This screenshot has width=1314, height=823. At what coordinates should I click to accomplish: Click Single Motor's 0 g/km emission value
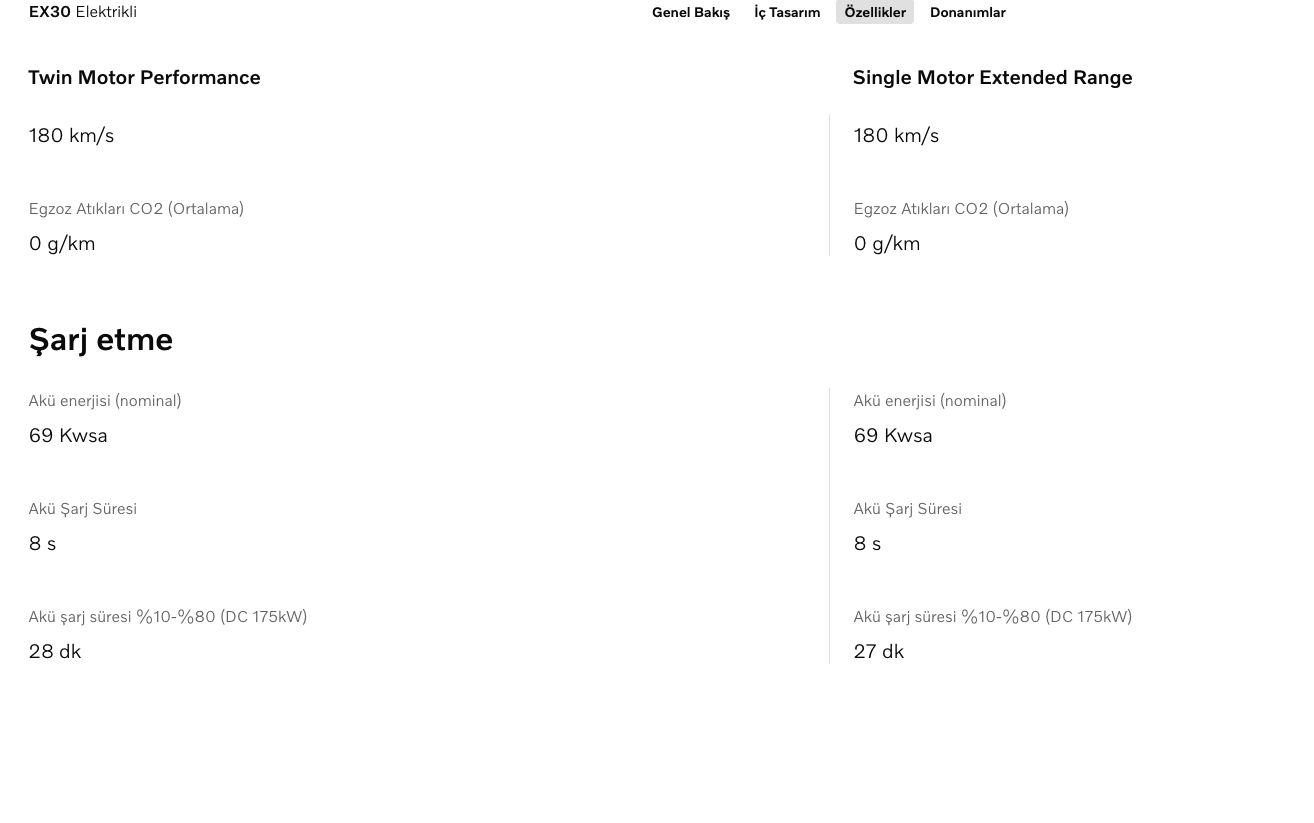pos(887,243)
